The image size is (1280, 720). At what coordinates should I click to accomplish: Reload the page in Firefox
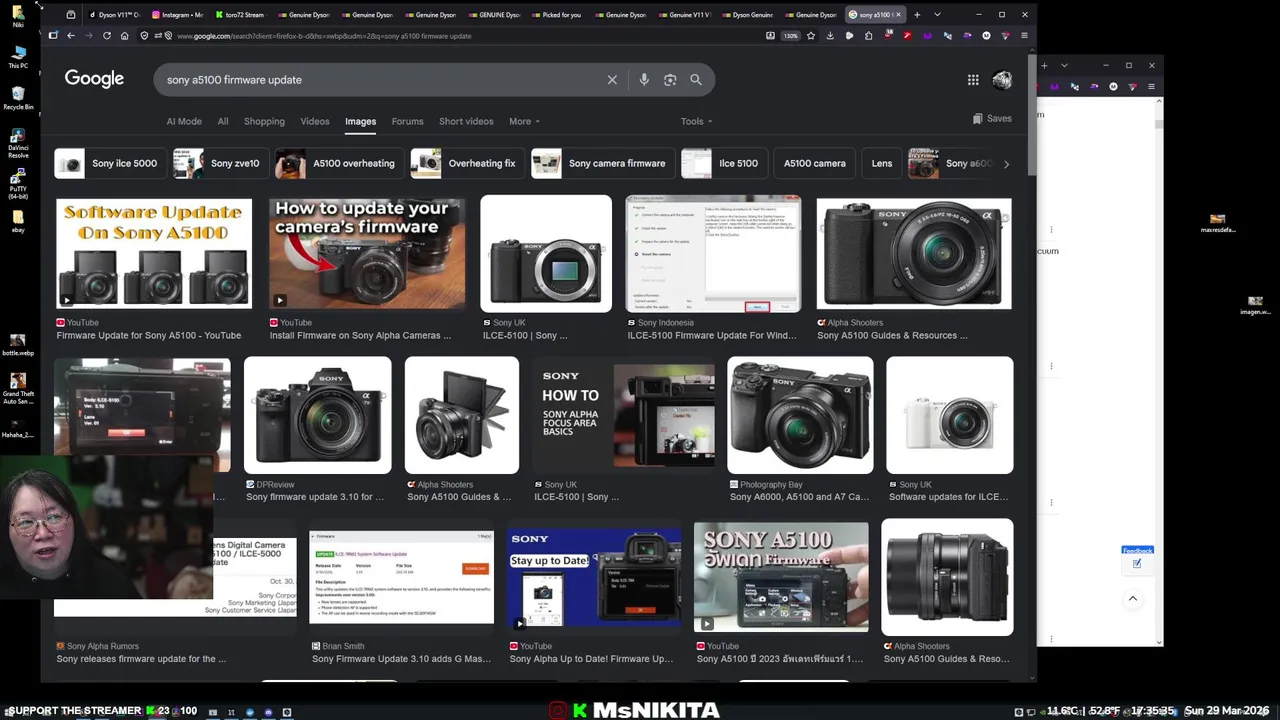(106, 36)
